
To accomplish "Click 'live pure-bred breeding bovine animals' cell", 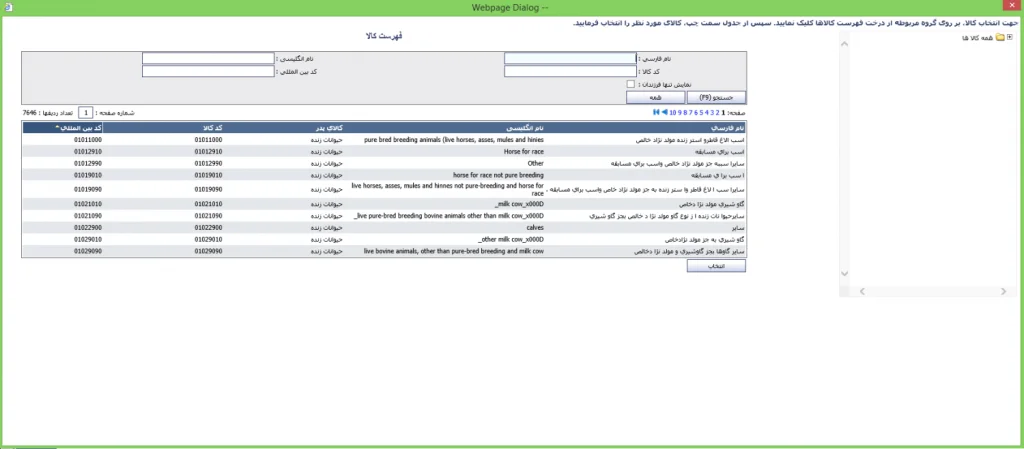I will pyautogui.click(x=449, y=216).
